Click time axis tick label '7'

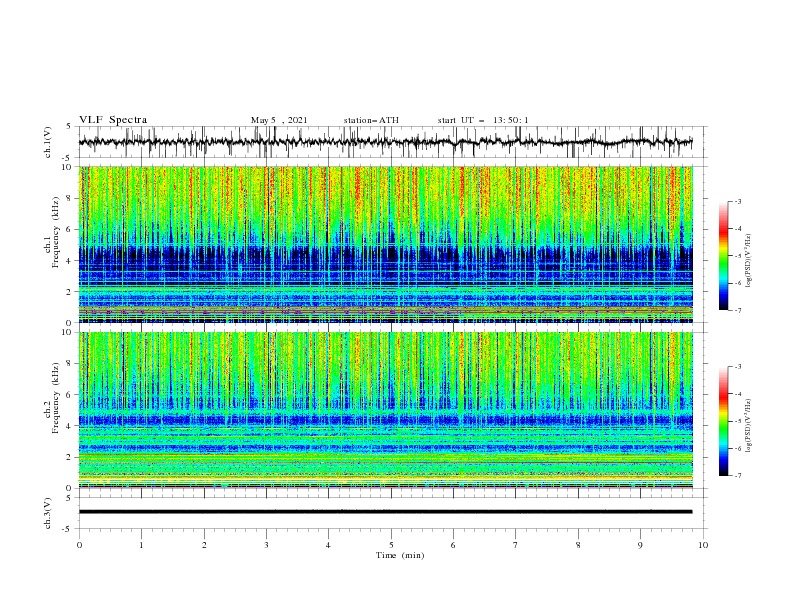click(516, 545)
